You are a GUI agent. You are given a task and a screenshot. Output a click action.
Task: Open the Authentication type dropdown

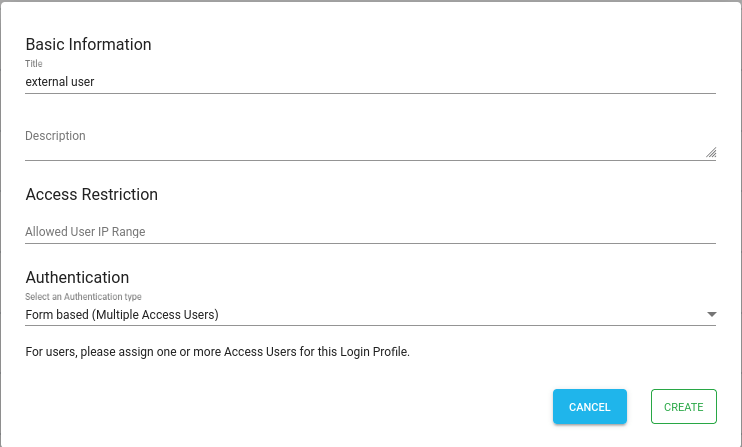point(370,315)
